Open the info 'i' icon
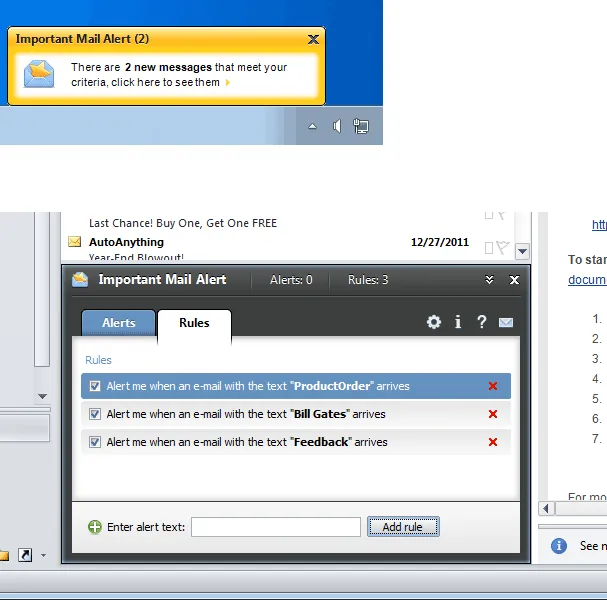Image resolution: width=607 pixels, height=600 pixels. 458,322
